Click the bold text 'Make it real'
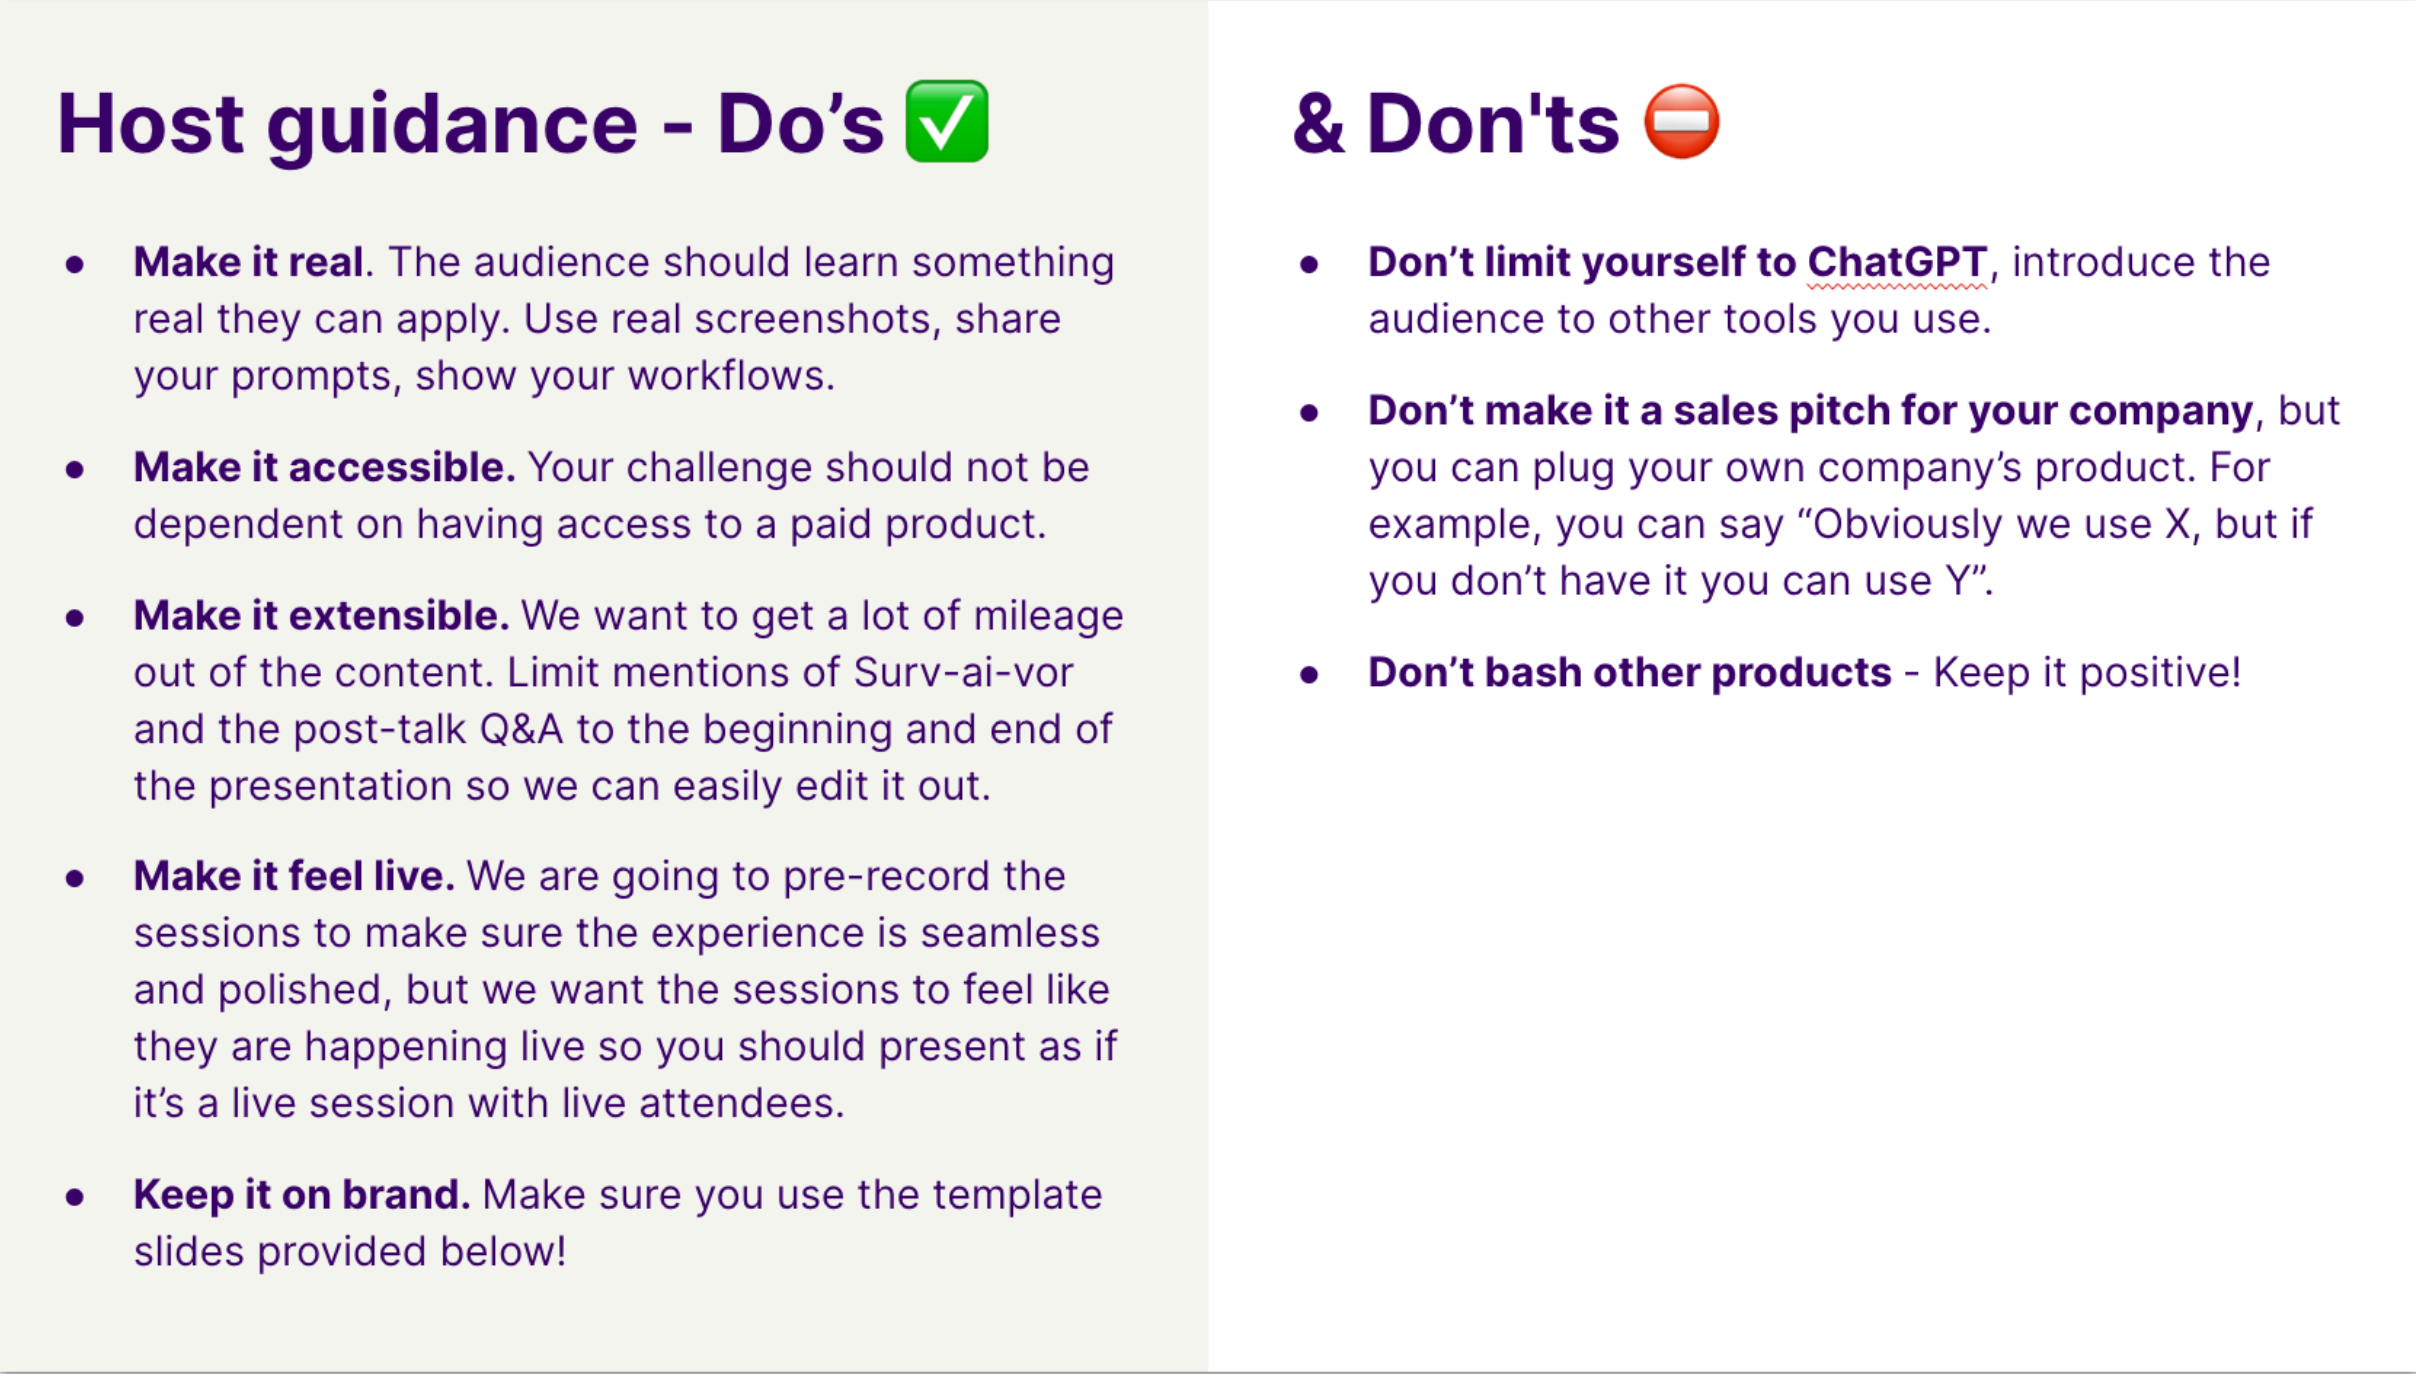 pyautogui.click(x=248, y=262)
